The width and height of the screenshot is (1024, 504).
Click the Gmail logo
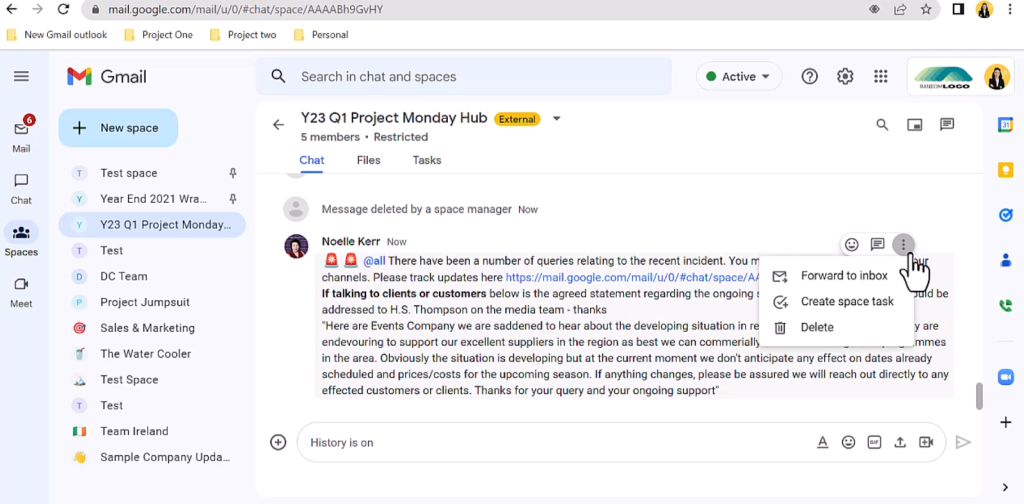click(x=106, y=76)
